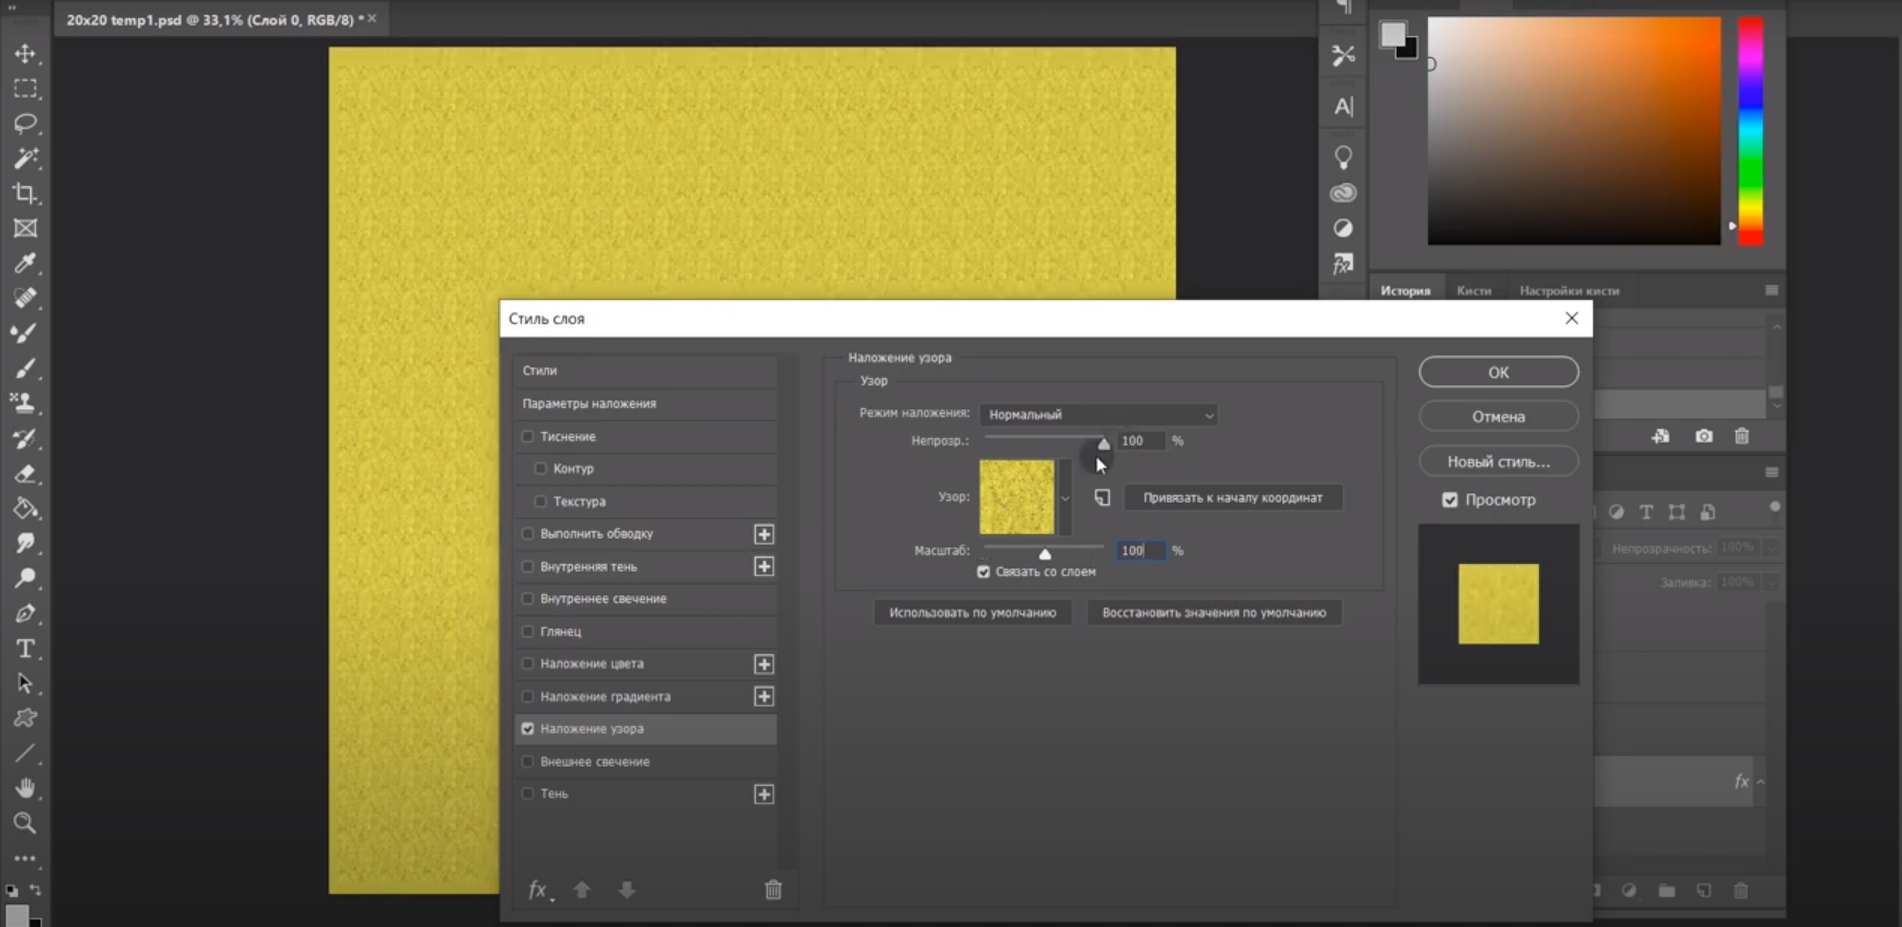Viewport: 1902px width, 927px height.
Task: Click the camera snapshot icon in History panel
Action: [x=1704, y=436]
